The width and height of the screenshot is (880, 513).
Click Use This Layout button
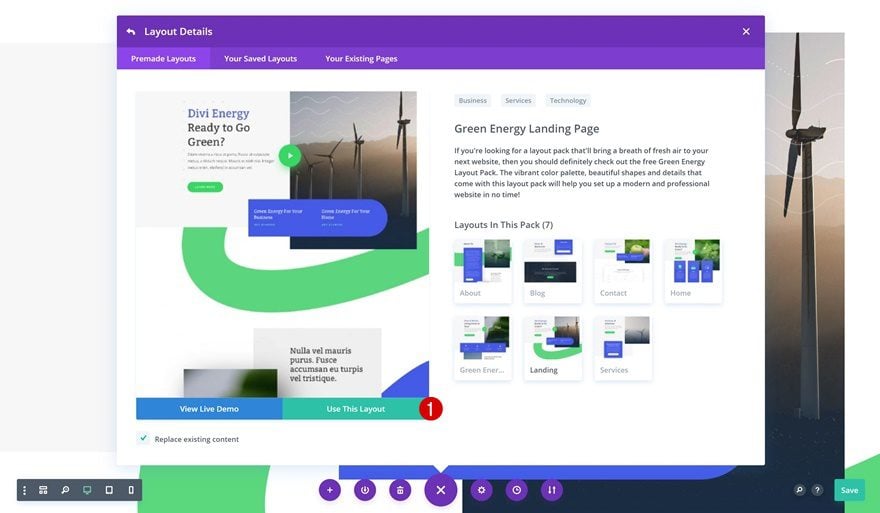(x=355, y=409)
